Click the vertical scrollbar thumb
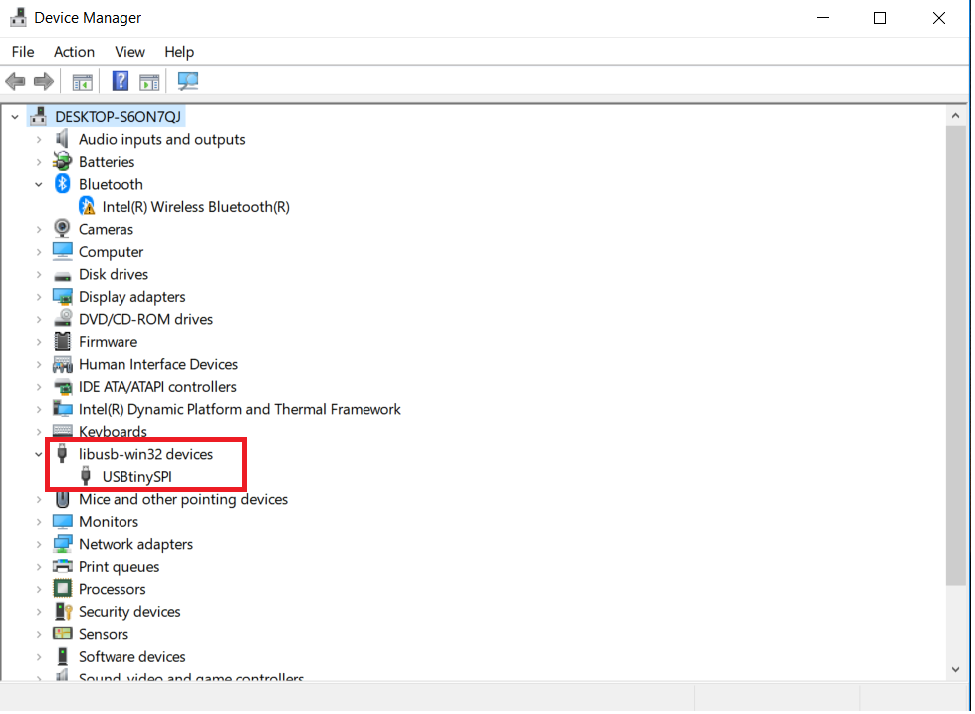The image size is (975, 714). coord(956,355)
